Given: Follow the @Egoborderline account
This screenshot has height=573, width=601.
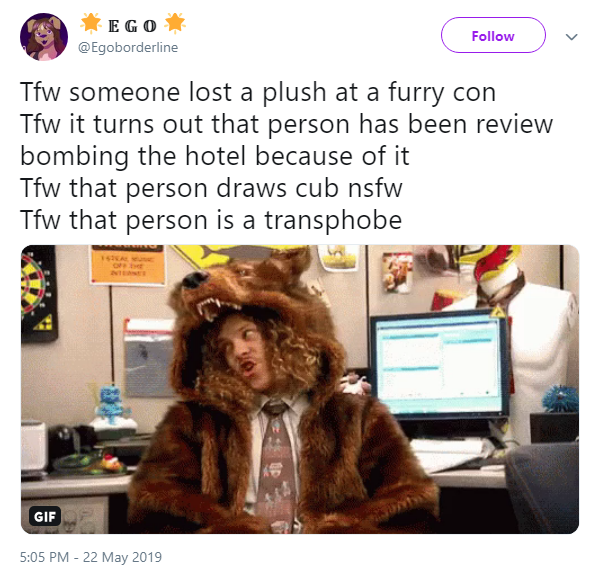Looking at the screenshot, I should coord(493,35).
